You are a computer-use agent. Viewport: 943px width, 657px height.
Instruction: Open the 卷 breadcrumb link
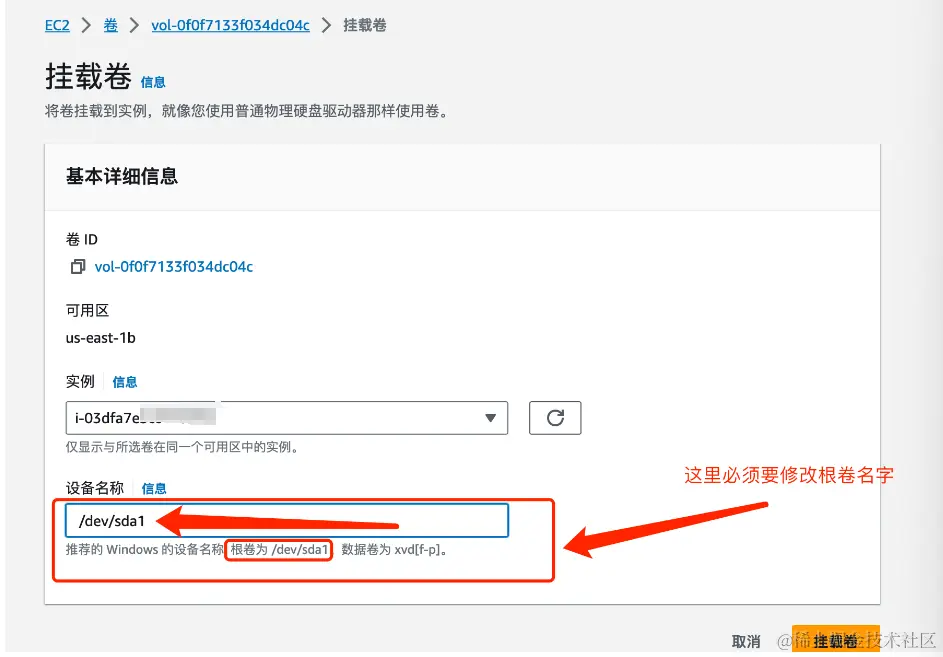coord(110,25)
